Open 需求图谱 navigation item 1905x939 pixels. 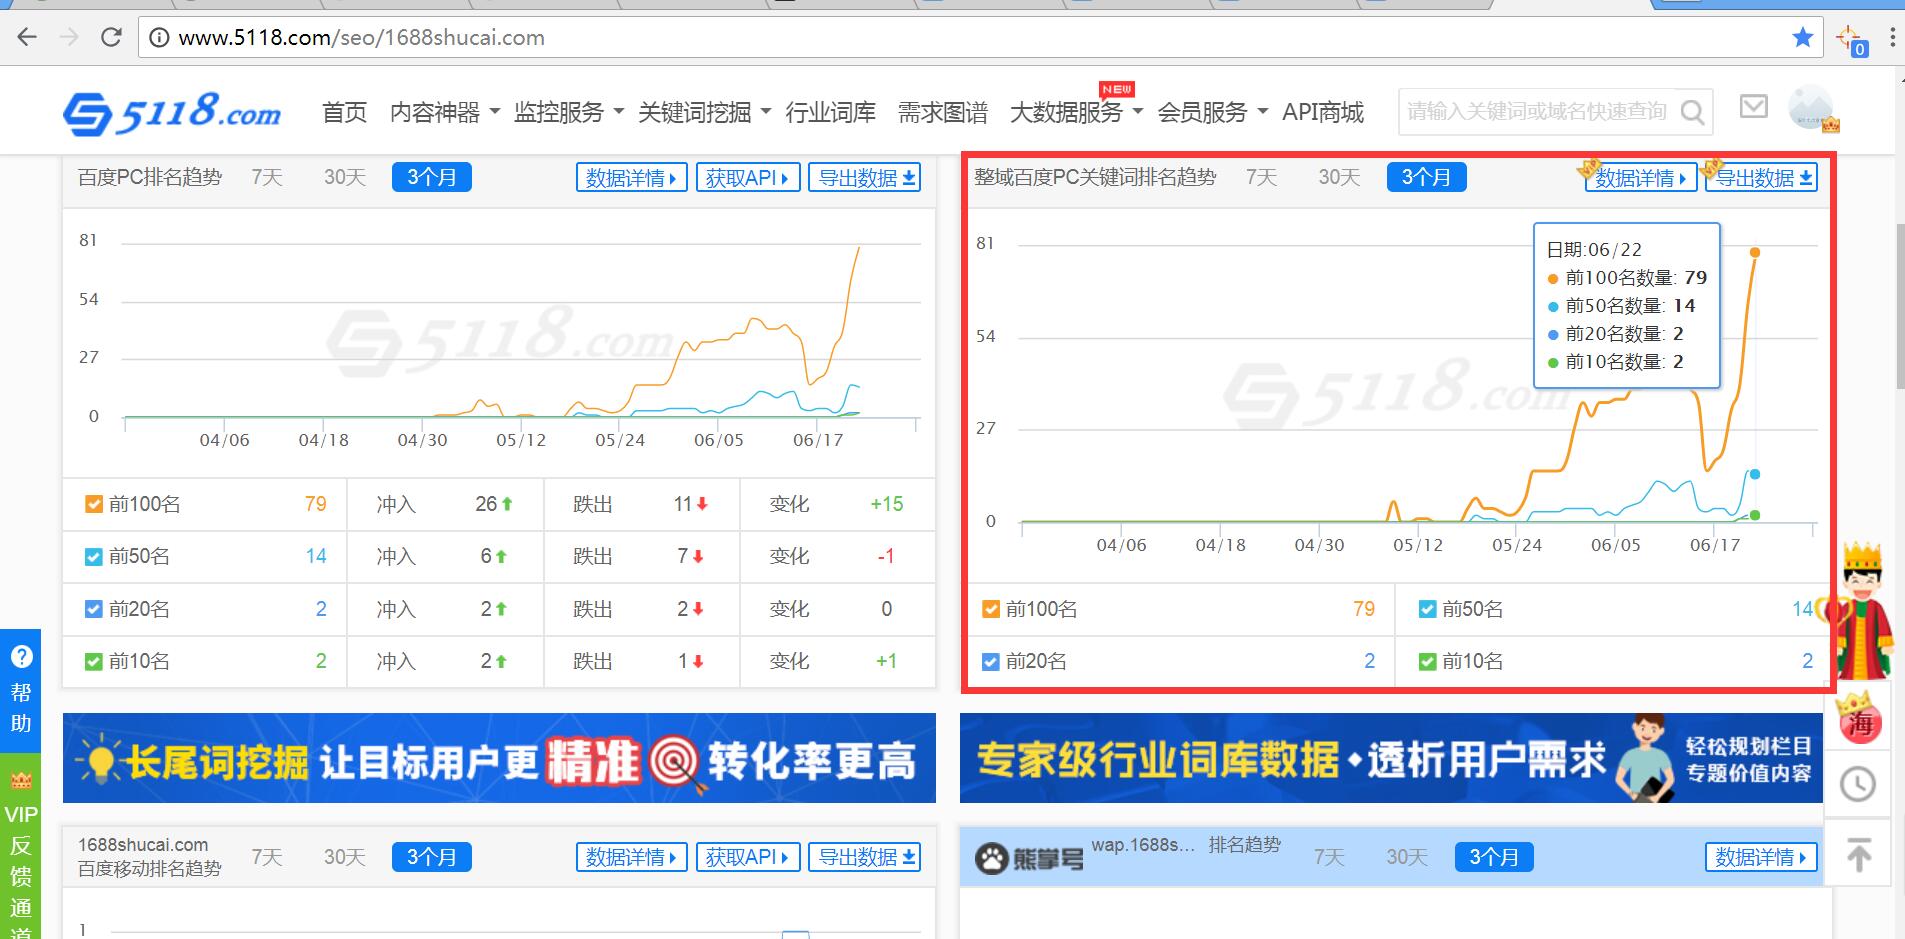[x=942, y=112]
